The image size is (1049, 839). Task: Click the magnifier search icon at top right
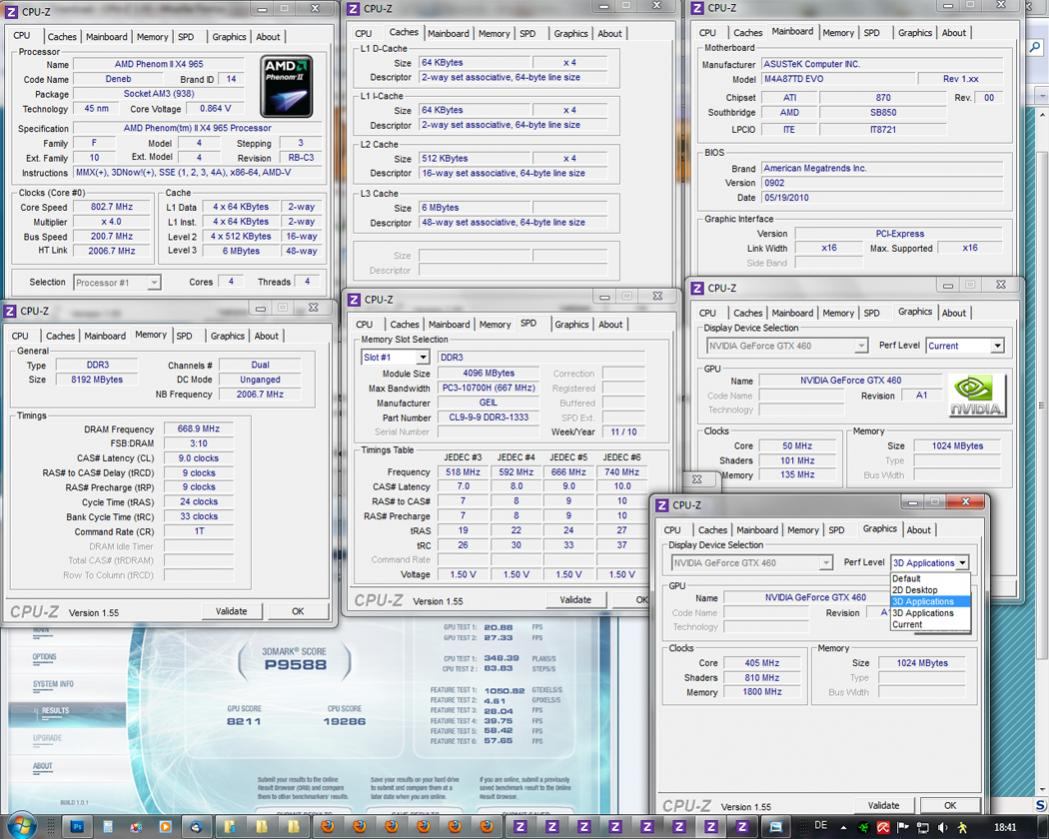tap(1035, 48)
